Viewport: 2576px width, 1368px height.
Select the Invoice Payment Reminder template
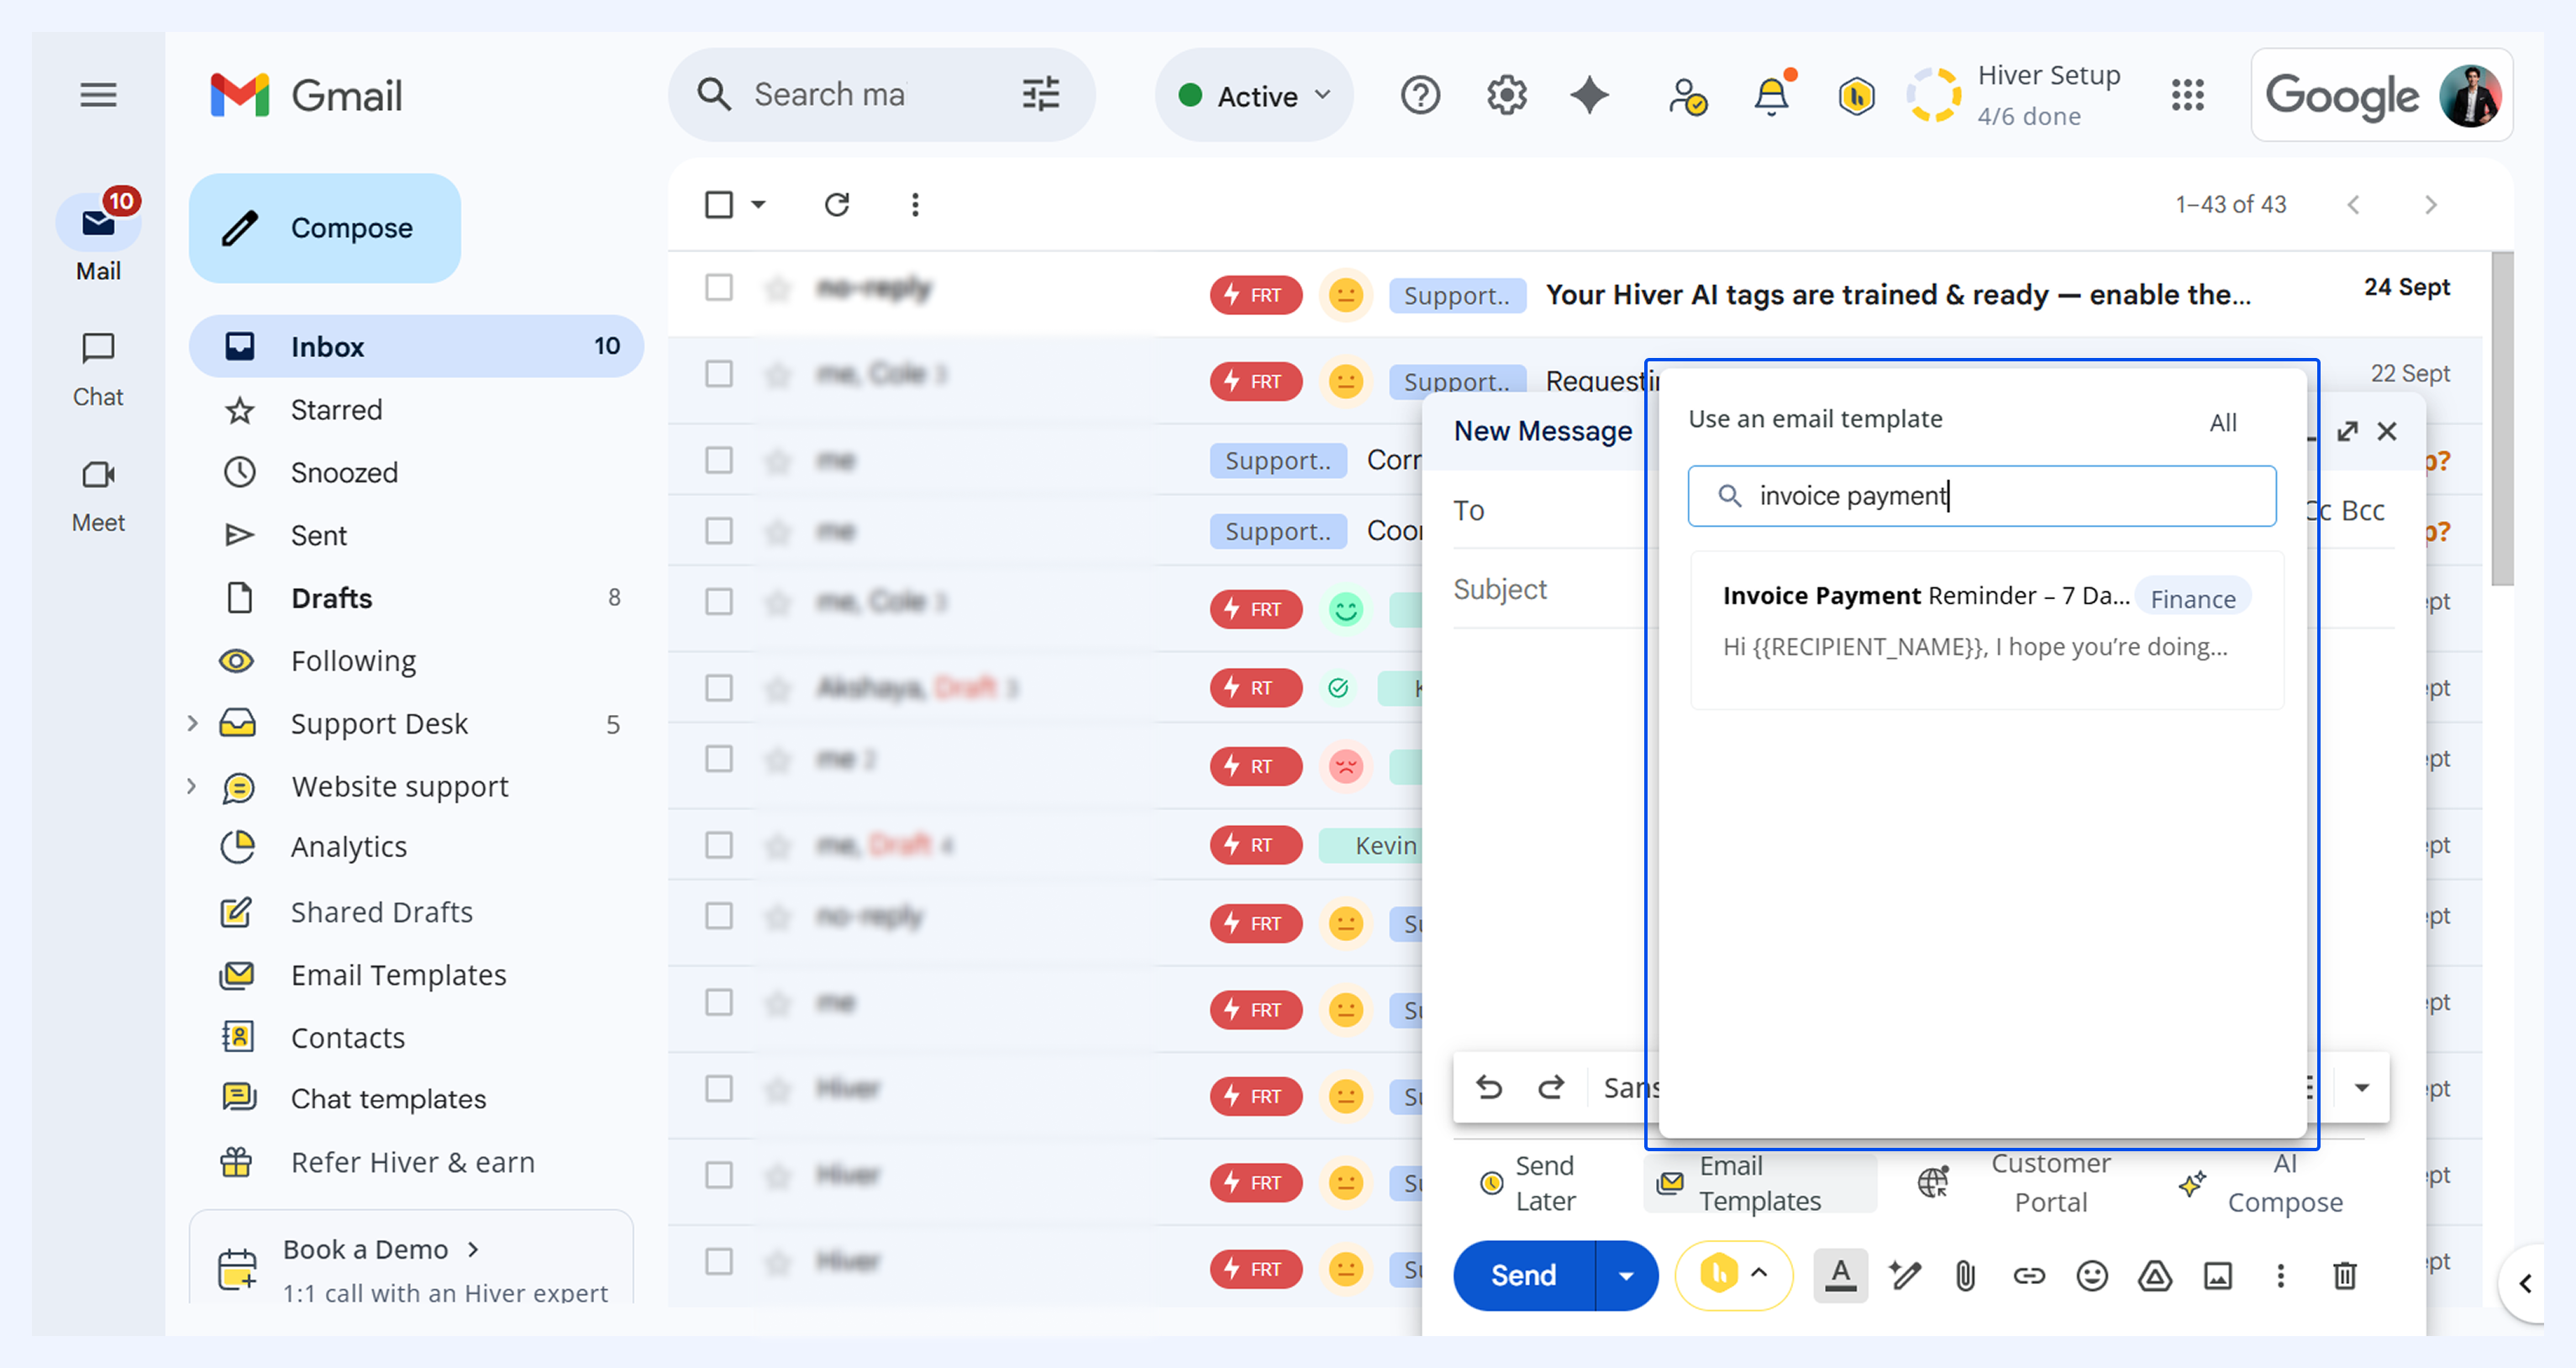tap(1986, 630)
